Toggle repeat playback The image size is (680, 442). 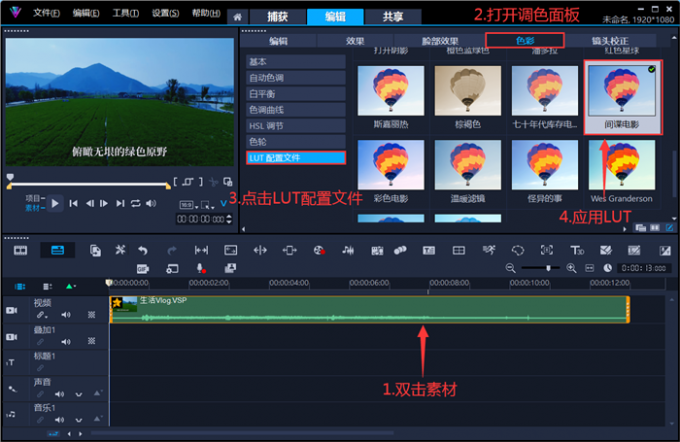(136, 203)
